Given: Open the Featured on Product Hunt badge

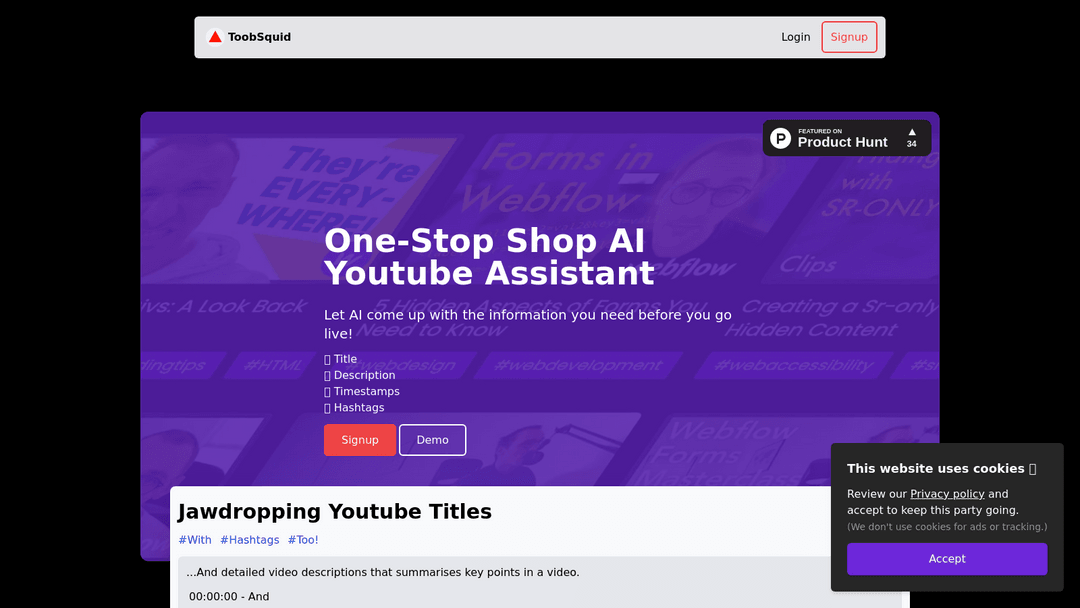Looking at the screenshot, I should click(847, 138).
